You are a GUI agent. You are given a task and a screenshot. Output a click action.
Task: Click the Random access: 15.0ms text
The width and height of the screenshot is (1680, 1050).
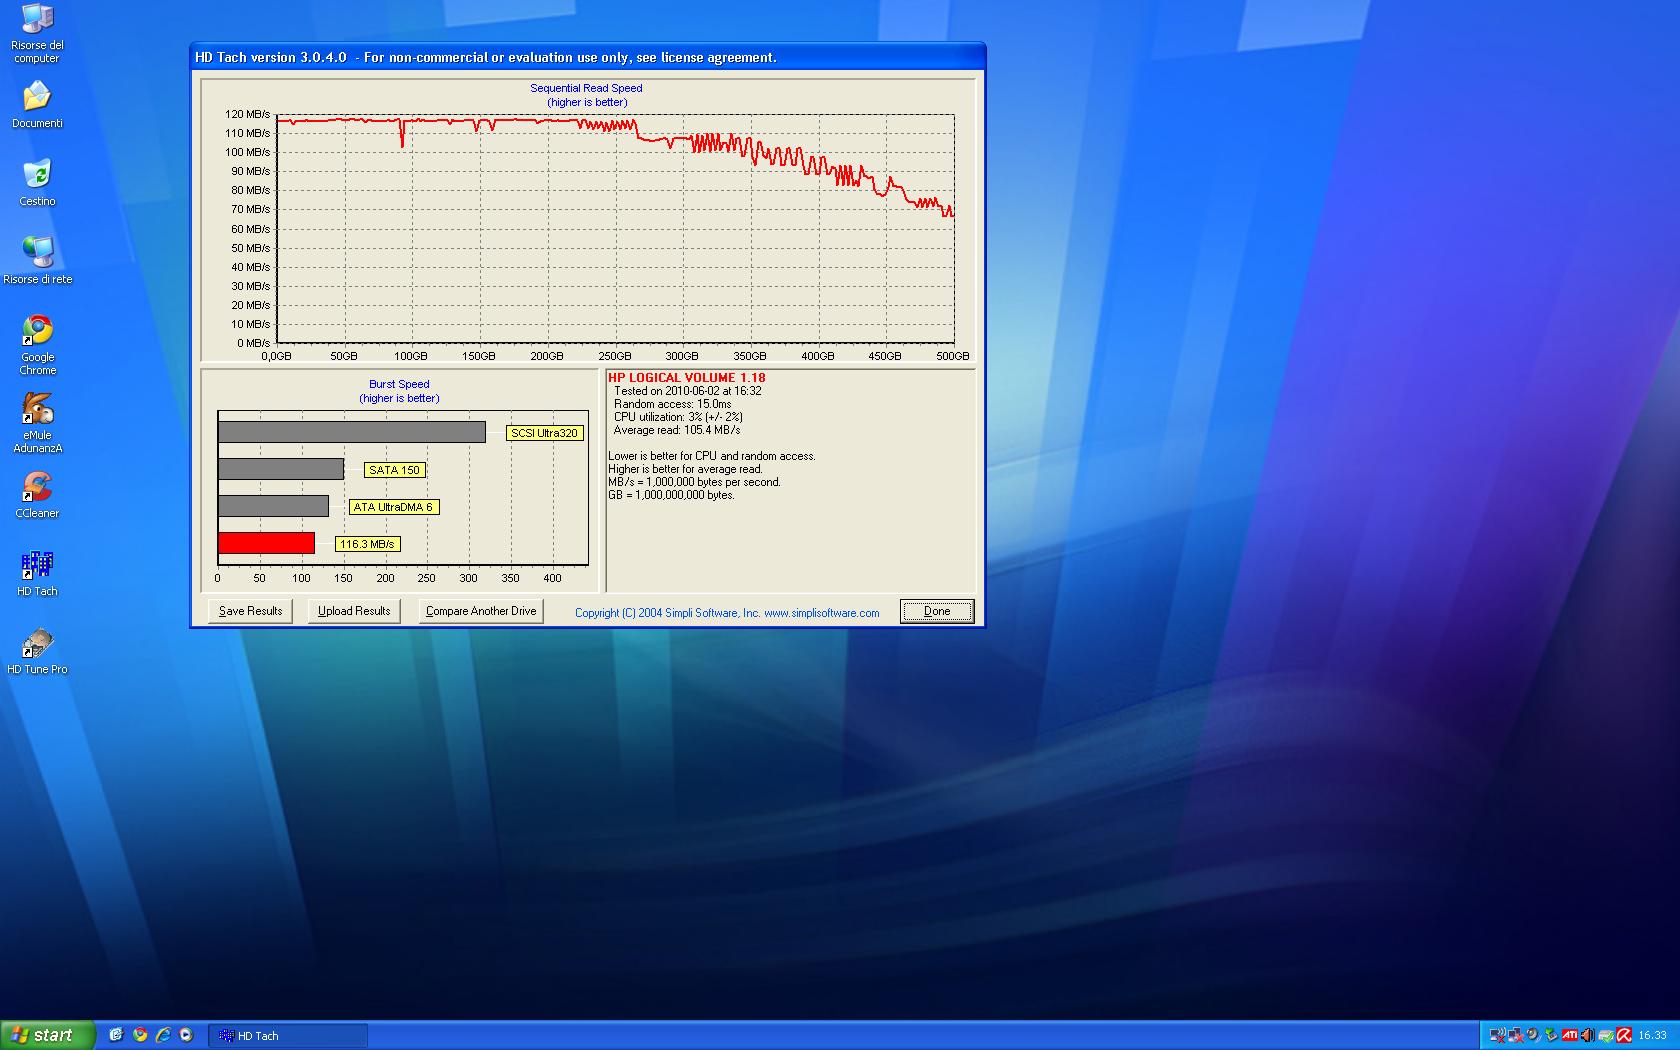672,404
